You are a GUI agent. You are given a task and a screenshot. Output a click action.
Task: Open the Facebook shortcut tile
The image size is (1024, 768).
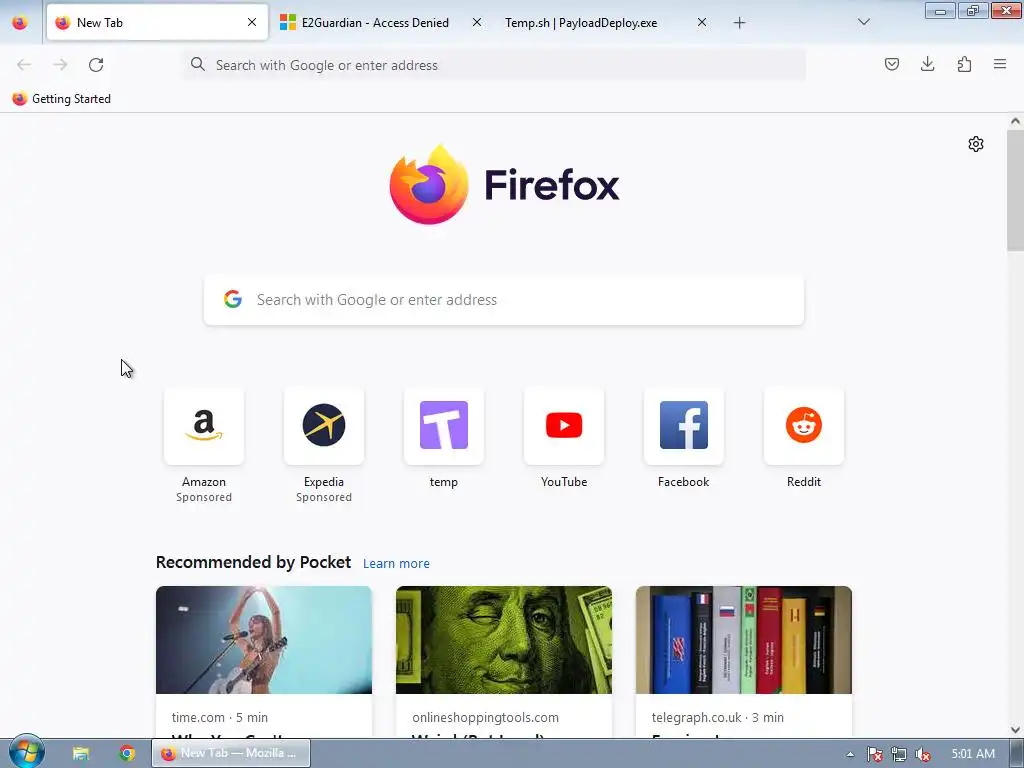coord(684,426)
